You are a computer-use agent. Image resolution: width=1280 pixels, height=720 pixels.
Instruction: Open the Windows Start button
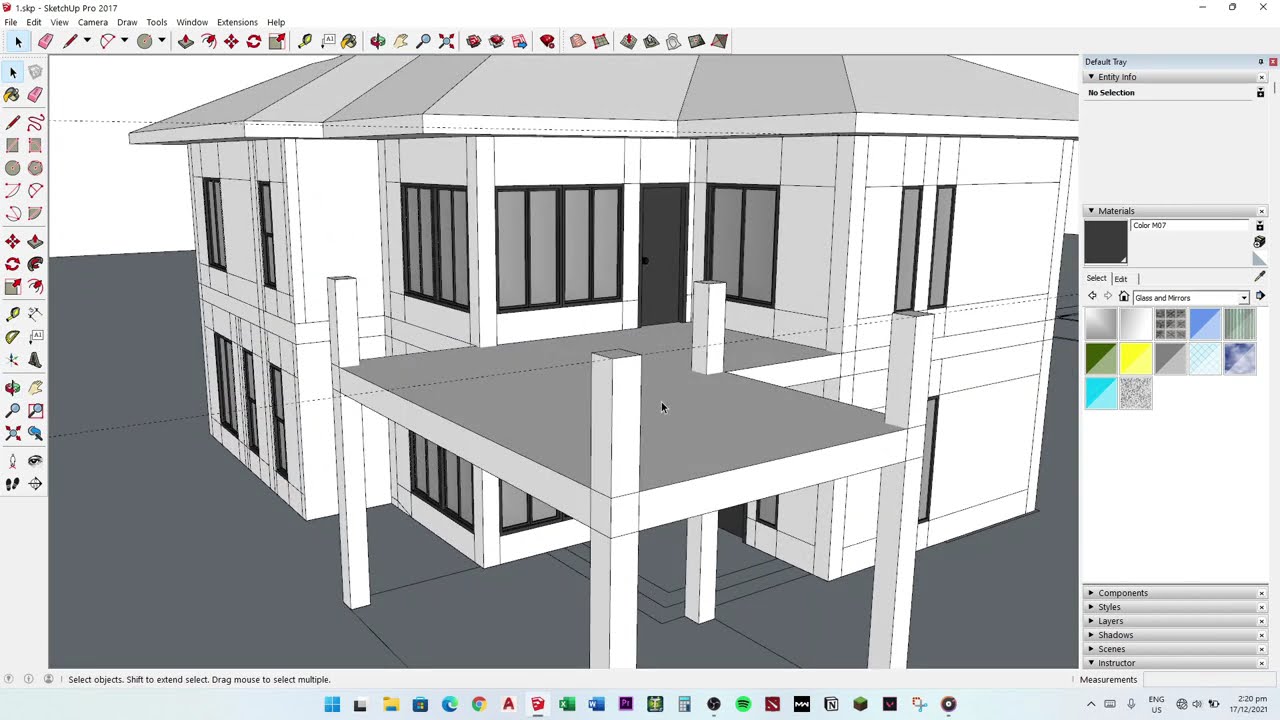pos(332,704)
